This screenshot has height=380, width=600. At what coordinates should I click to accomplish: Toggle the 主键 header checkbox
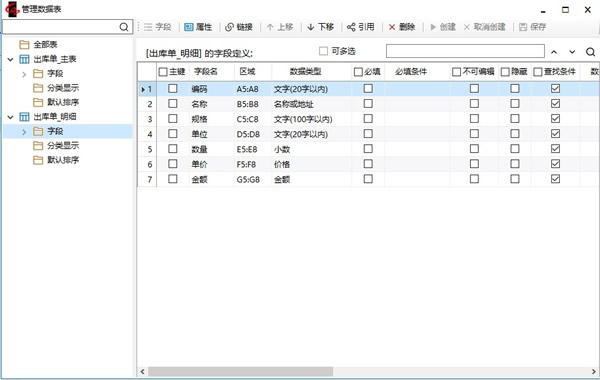[x=163, y=72]
